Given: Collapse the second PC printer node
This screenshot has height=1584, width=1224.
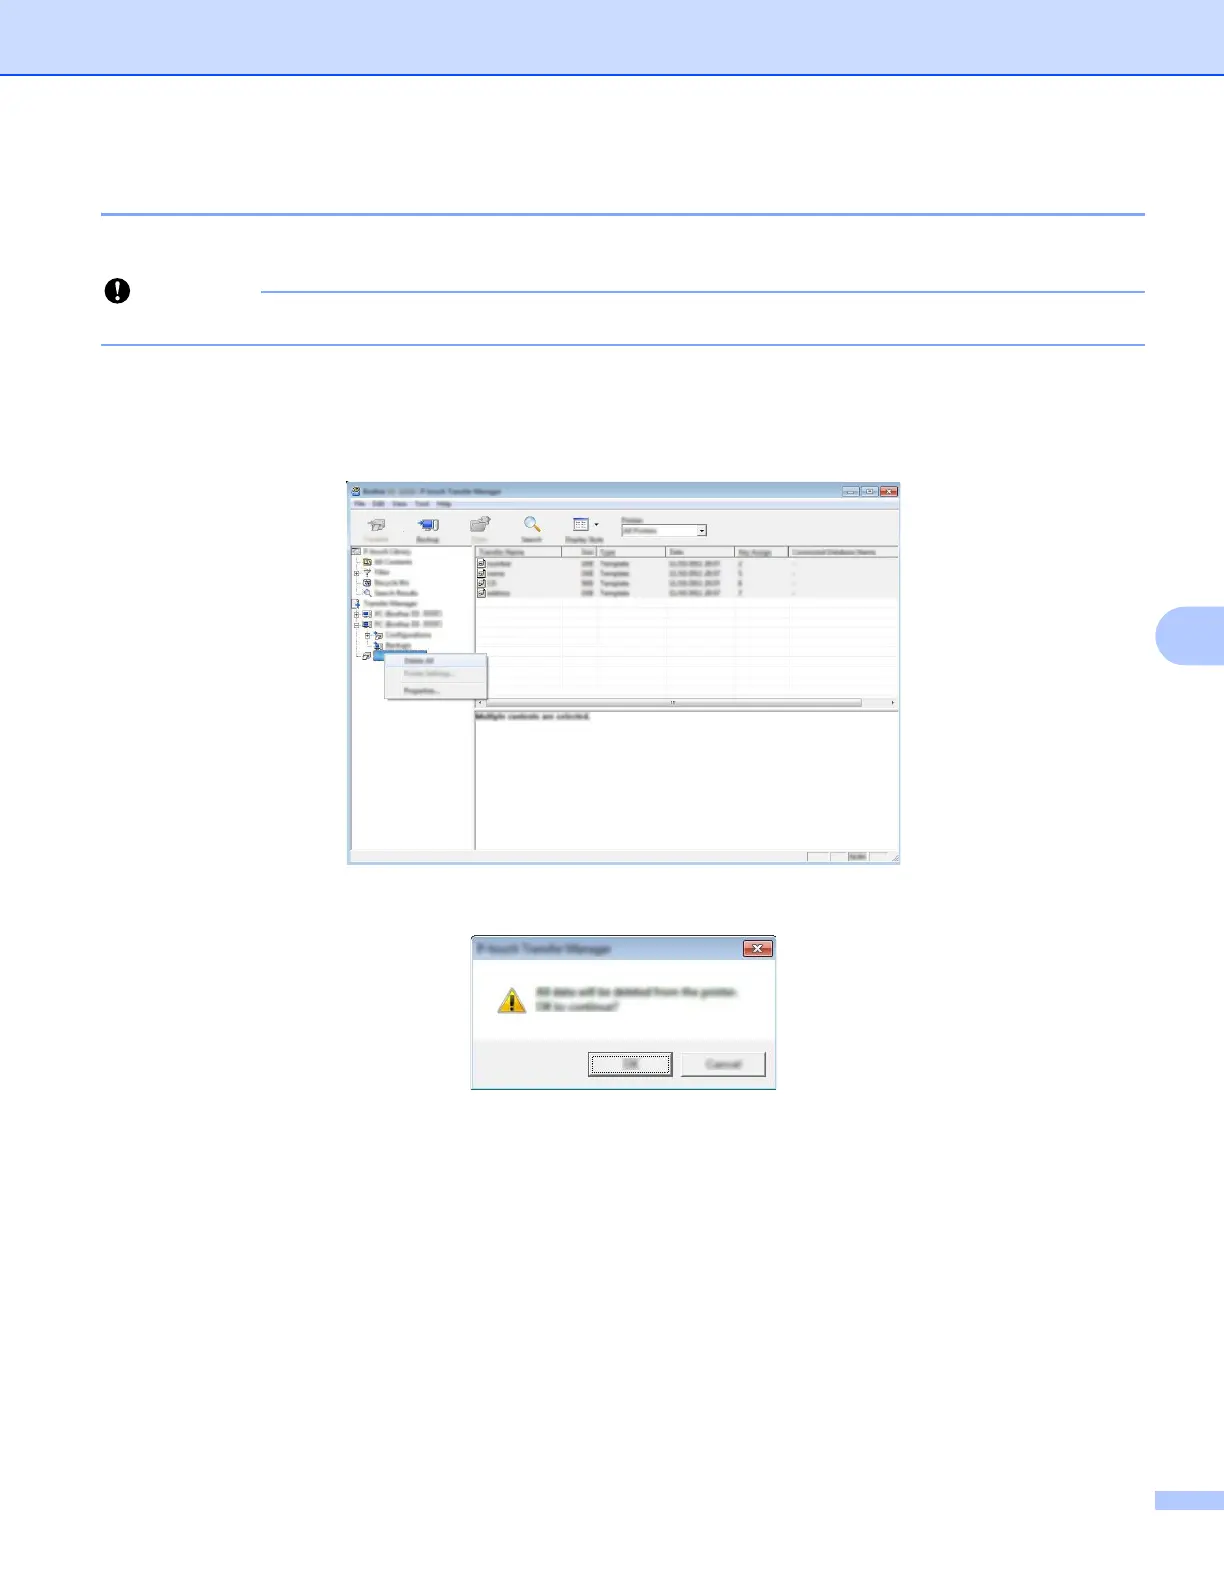Looking at the screenshot, I should (356, 625).
